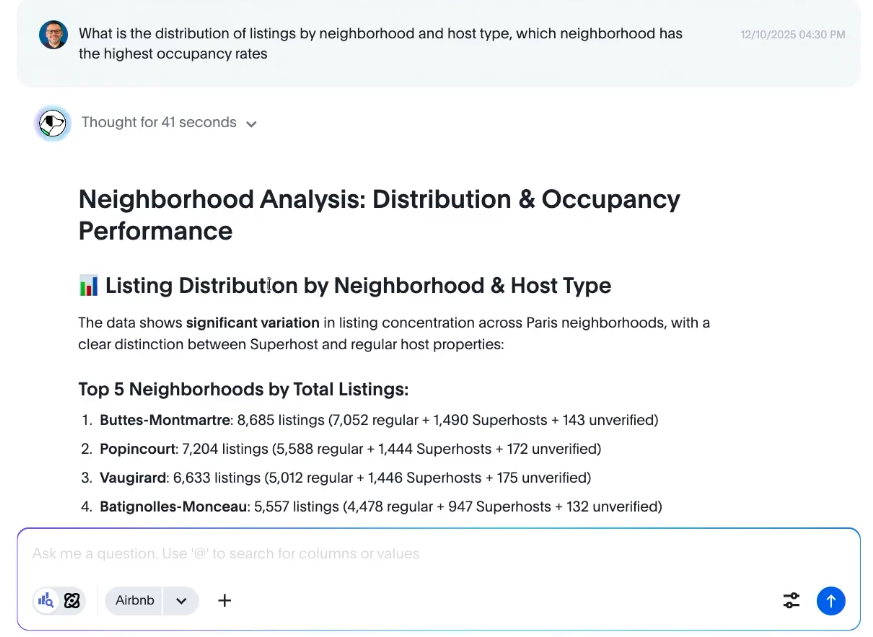Click the Batignolles-Monceau listing row
873x637 pixels.
(380, 507)
